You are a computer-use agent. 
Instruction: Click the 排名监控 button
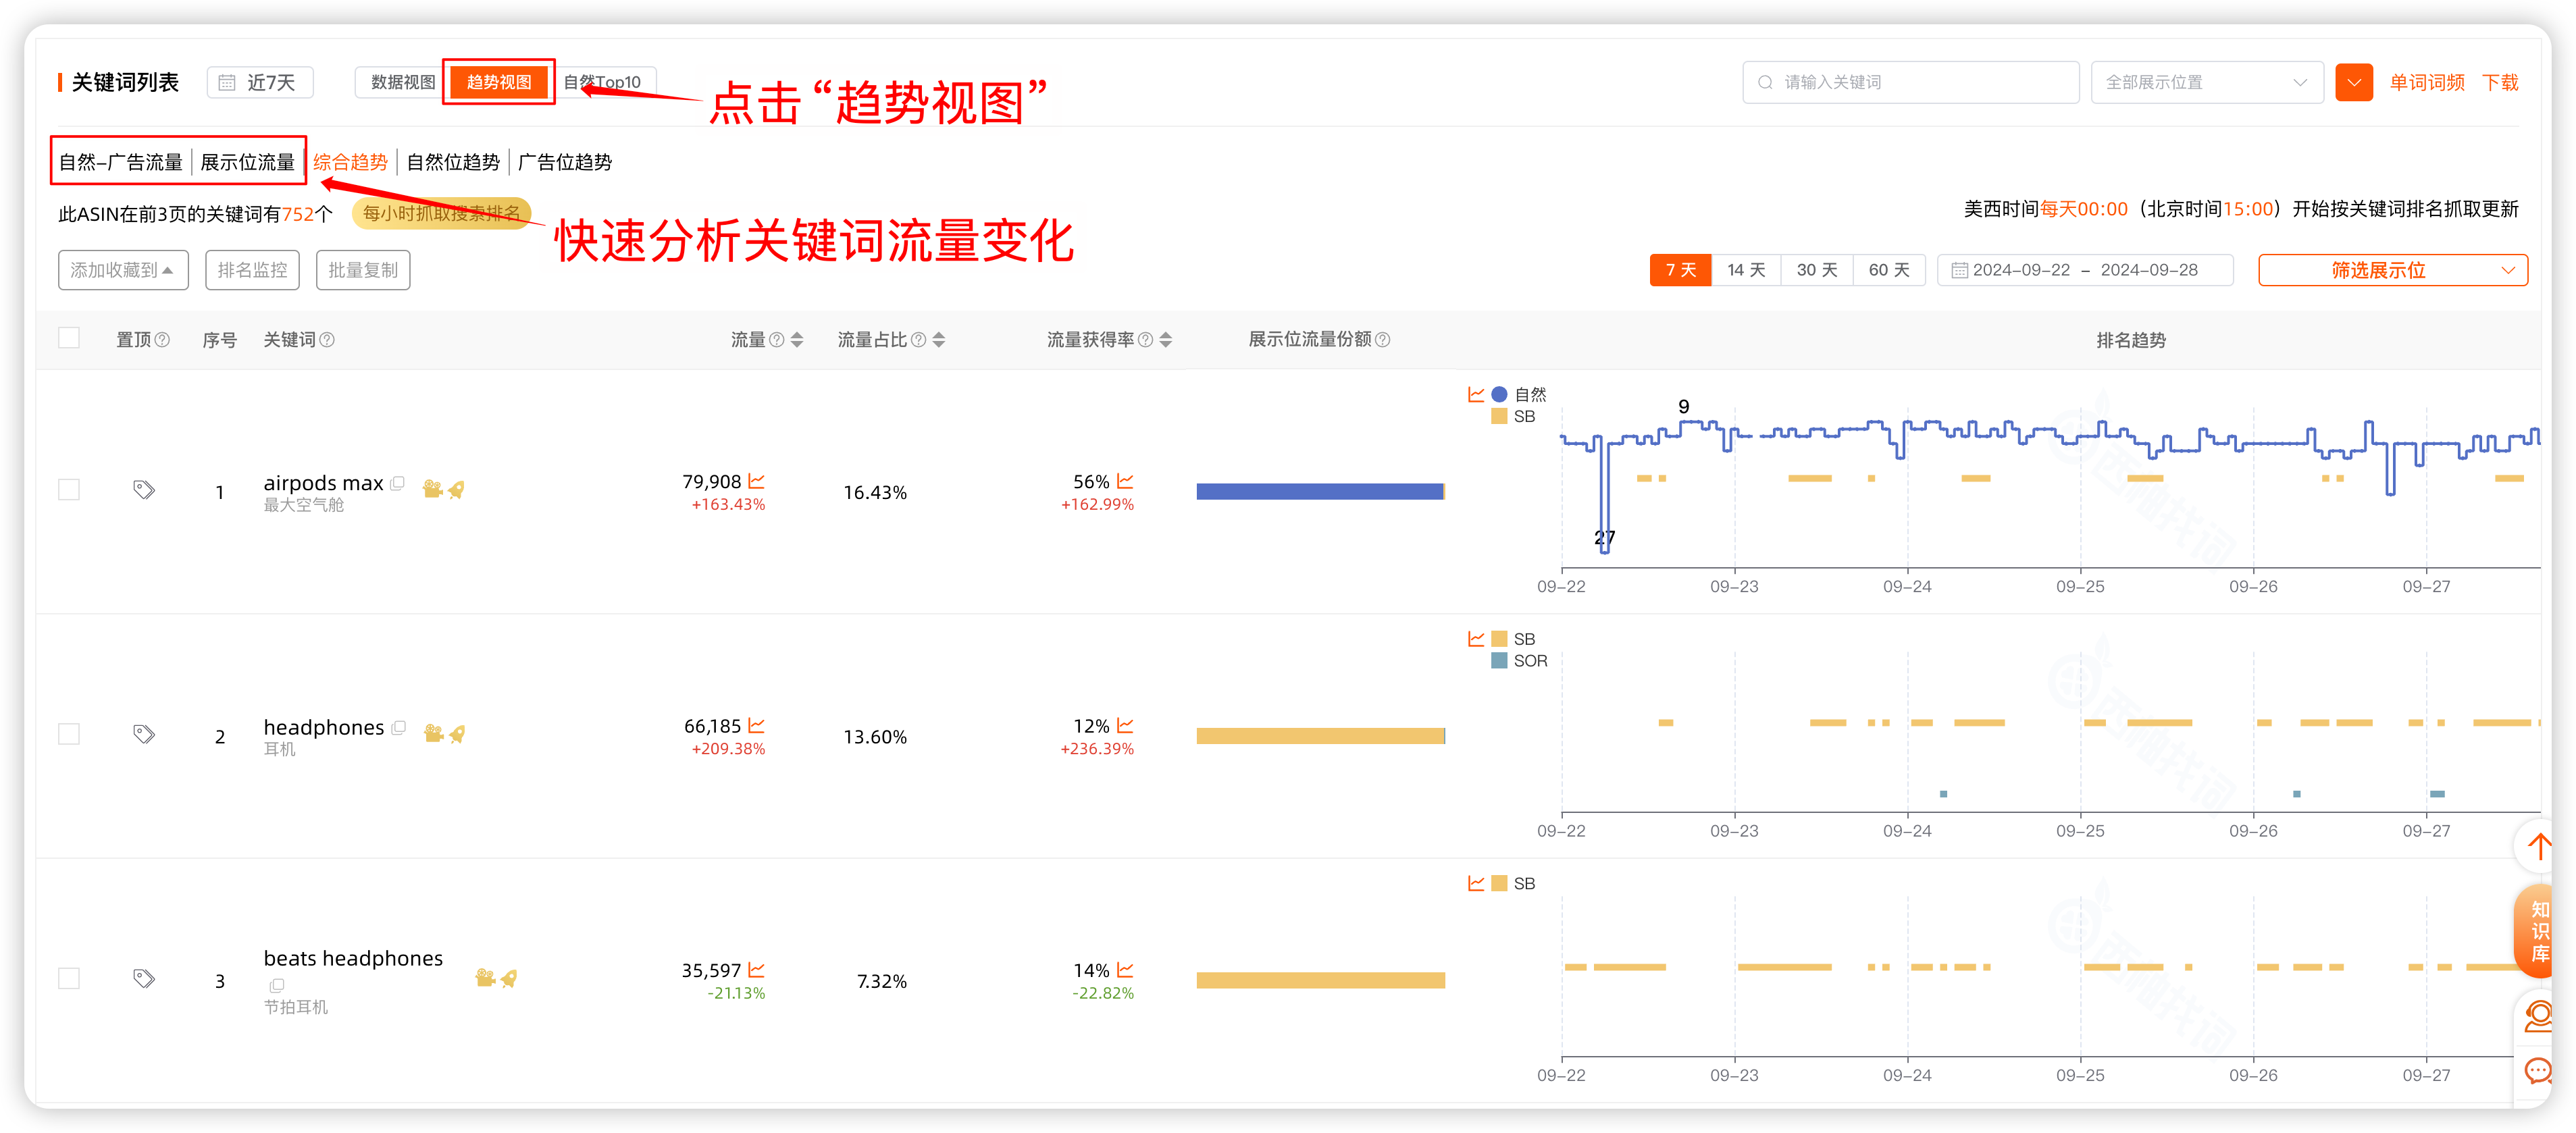click(252, 270)
